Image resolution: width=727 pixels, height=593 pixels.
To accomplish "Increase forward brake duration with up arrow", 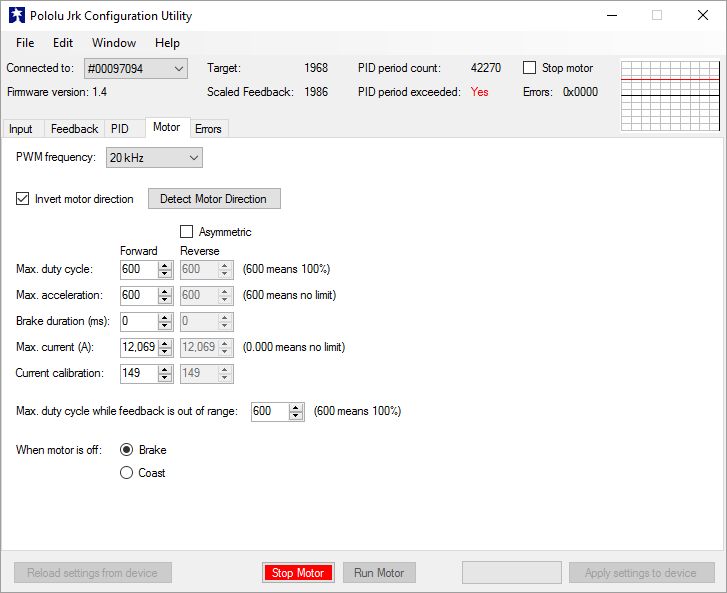I will pos(165,317).
